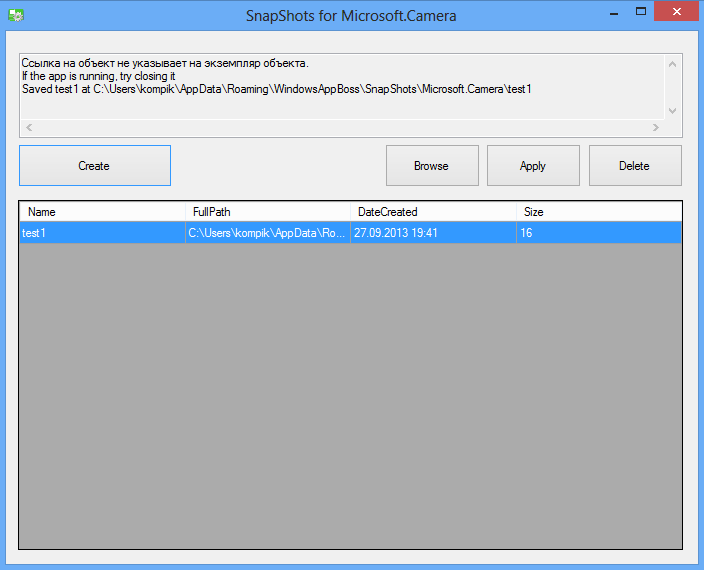
Task: Click the log scroll right arrow
Action: 656,127
